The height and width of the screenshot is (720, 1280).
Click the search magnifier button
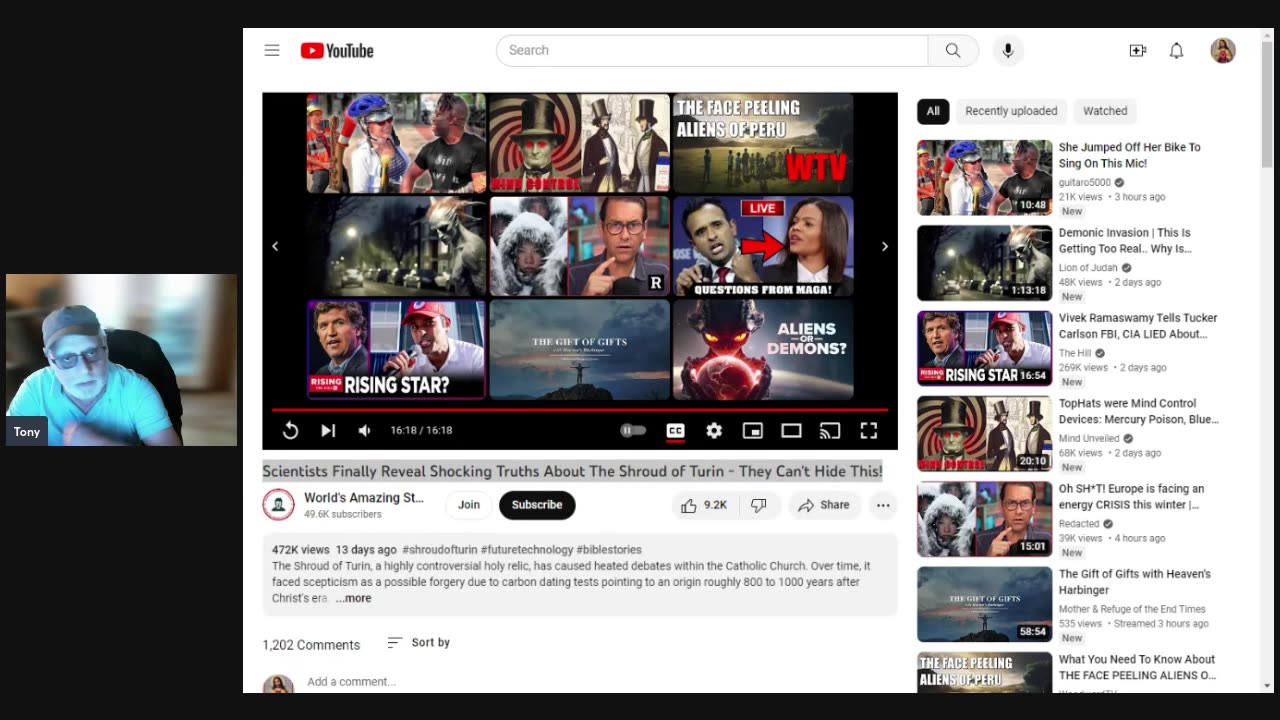953,50
